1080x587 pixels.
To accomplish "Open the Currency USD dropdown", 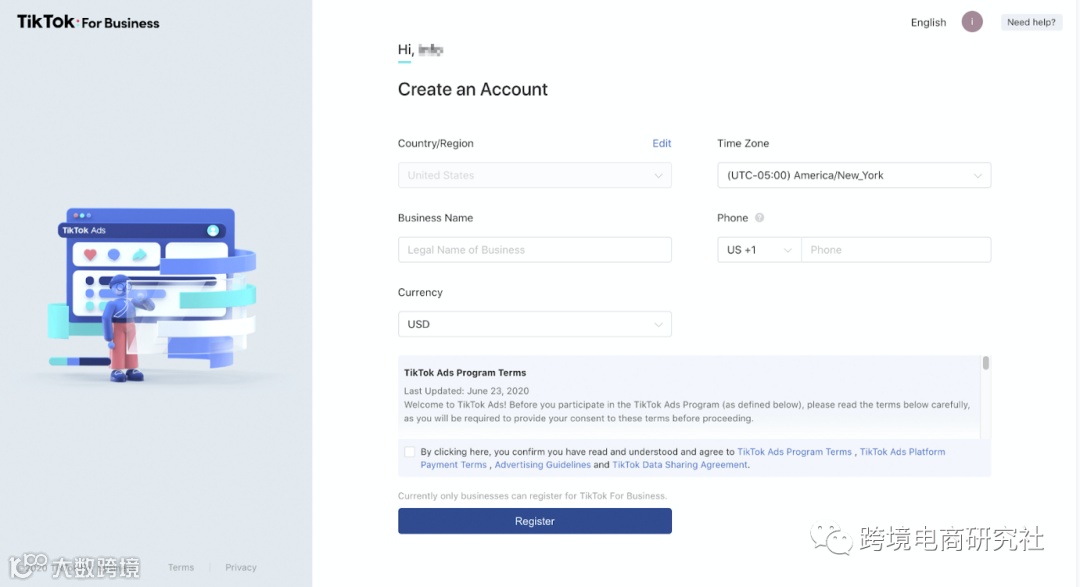I will [x=534, y=324].
